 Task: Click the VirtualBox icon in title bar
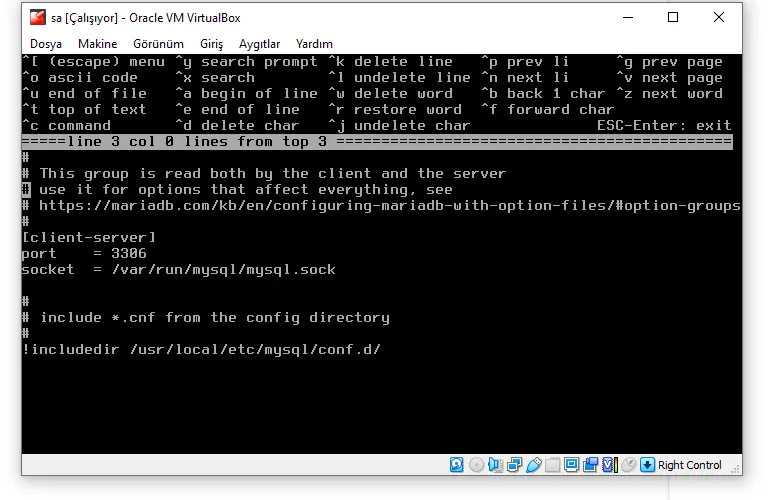coord(37,18)
